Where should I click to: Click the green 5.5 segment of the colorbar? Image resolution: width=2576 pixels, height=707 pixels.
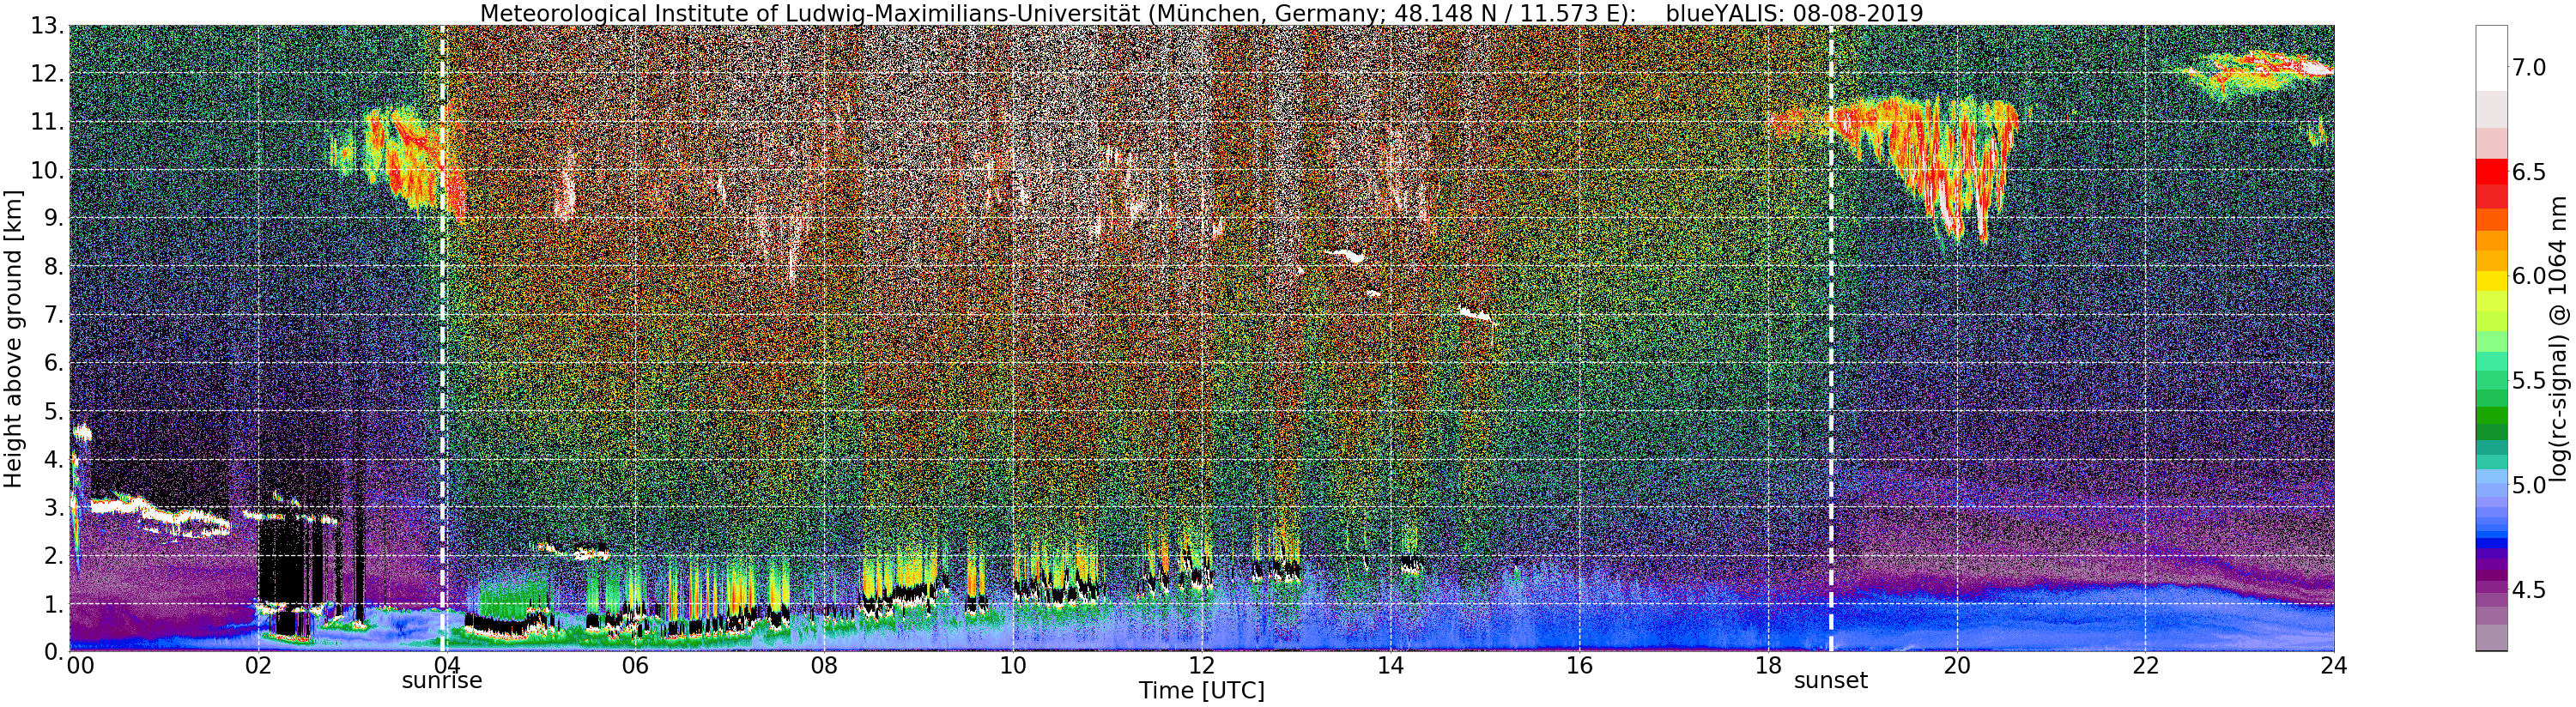(2490, 381)
